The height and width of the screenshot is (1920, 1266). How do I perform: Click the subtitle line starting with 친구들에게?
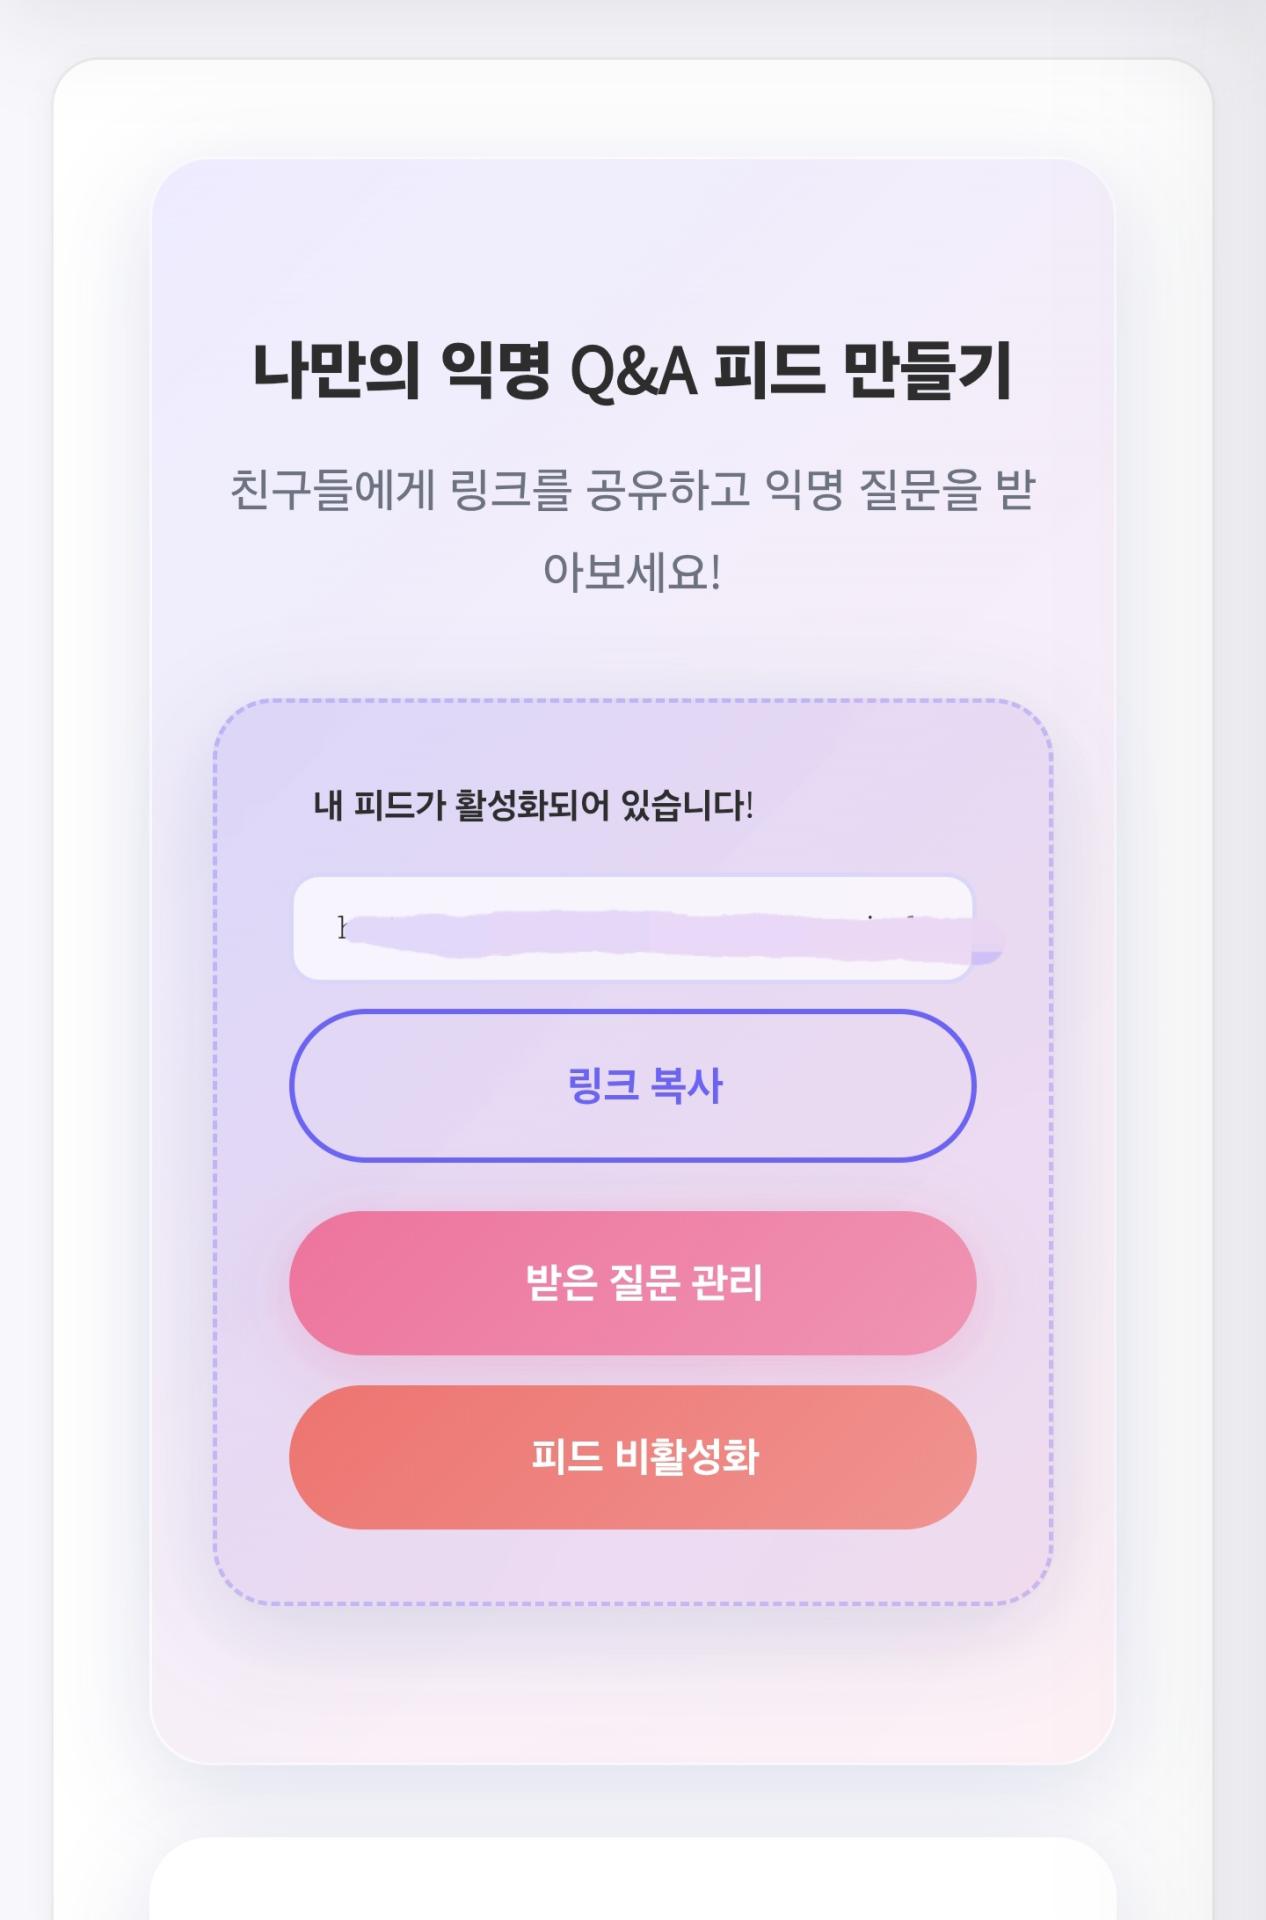coord(632,490)
